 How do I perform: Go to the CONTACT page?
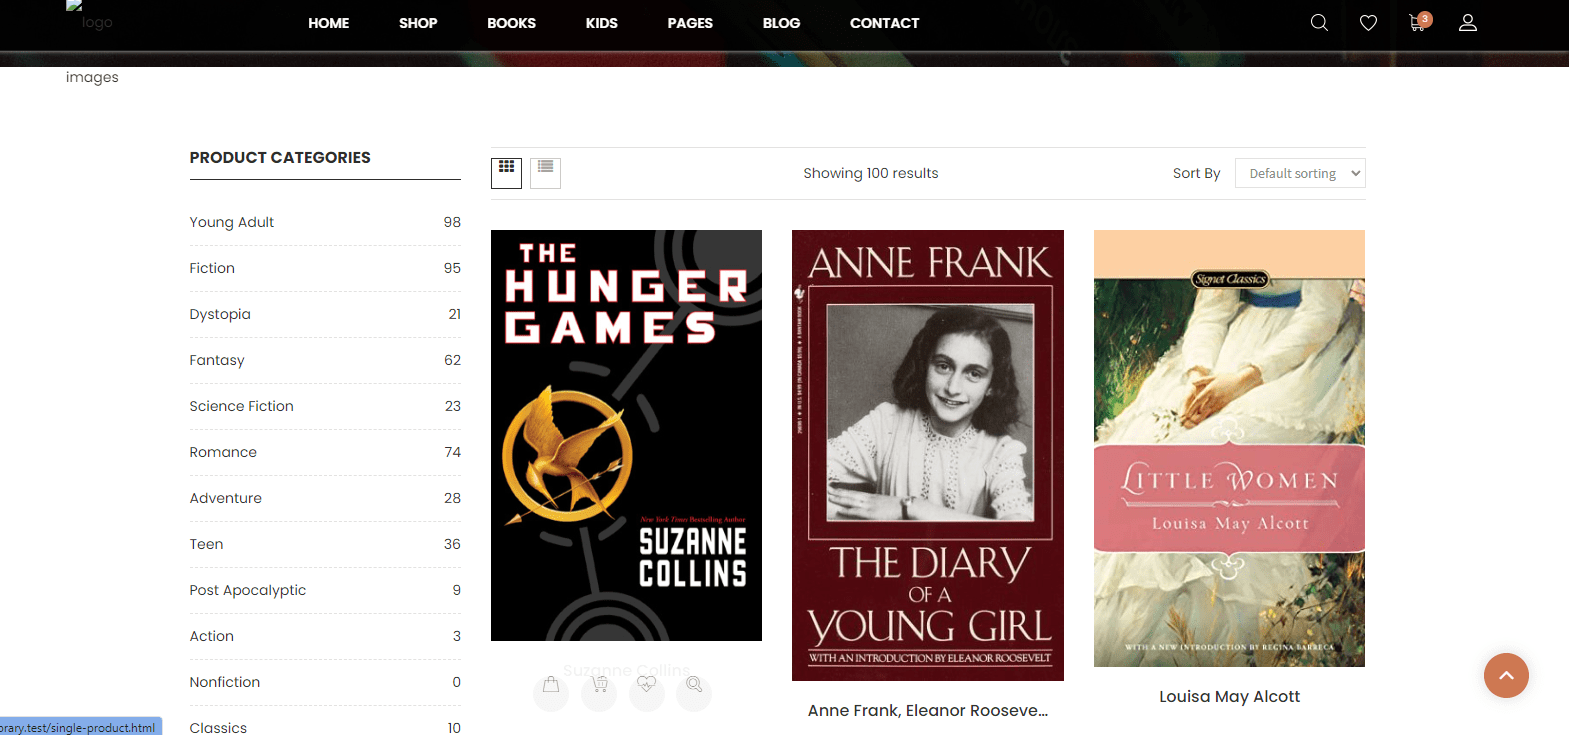(x=884, y=23)
